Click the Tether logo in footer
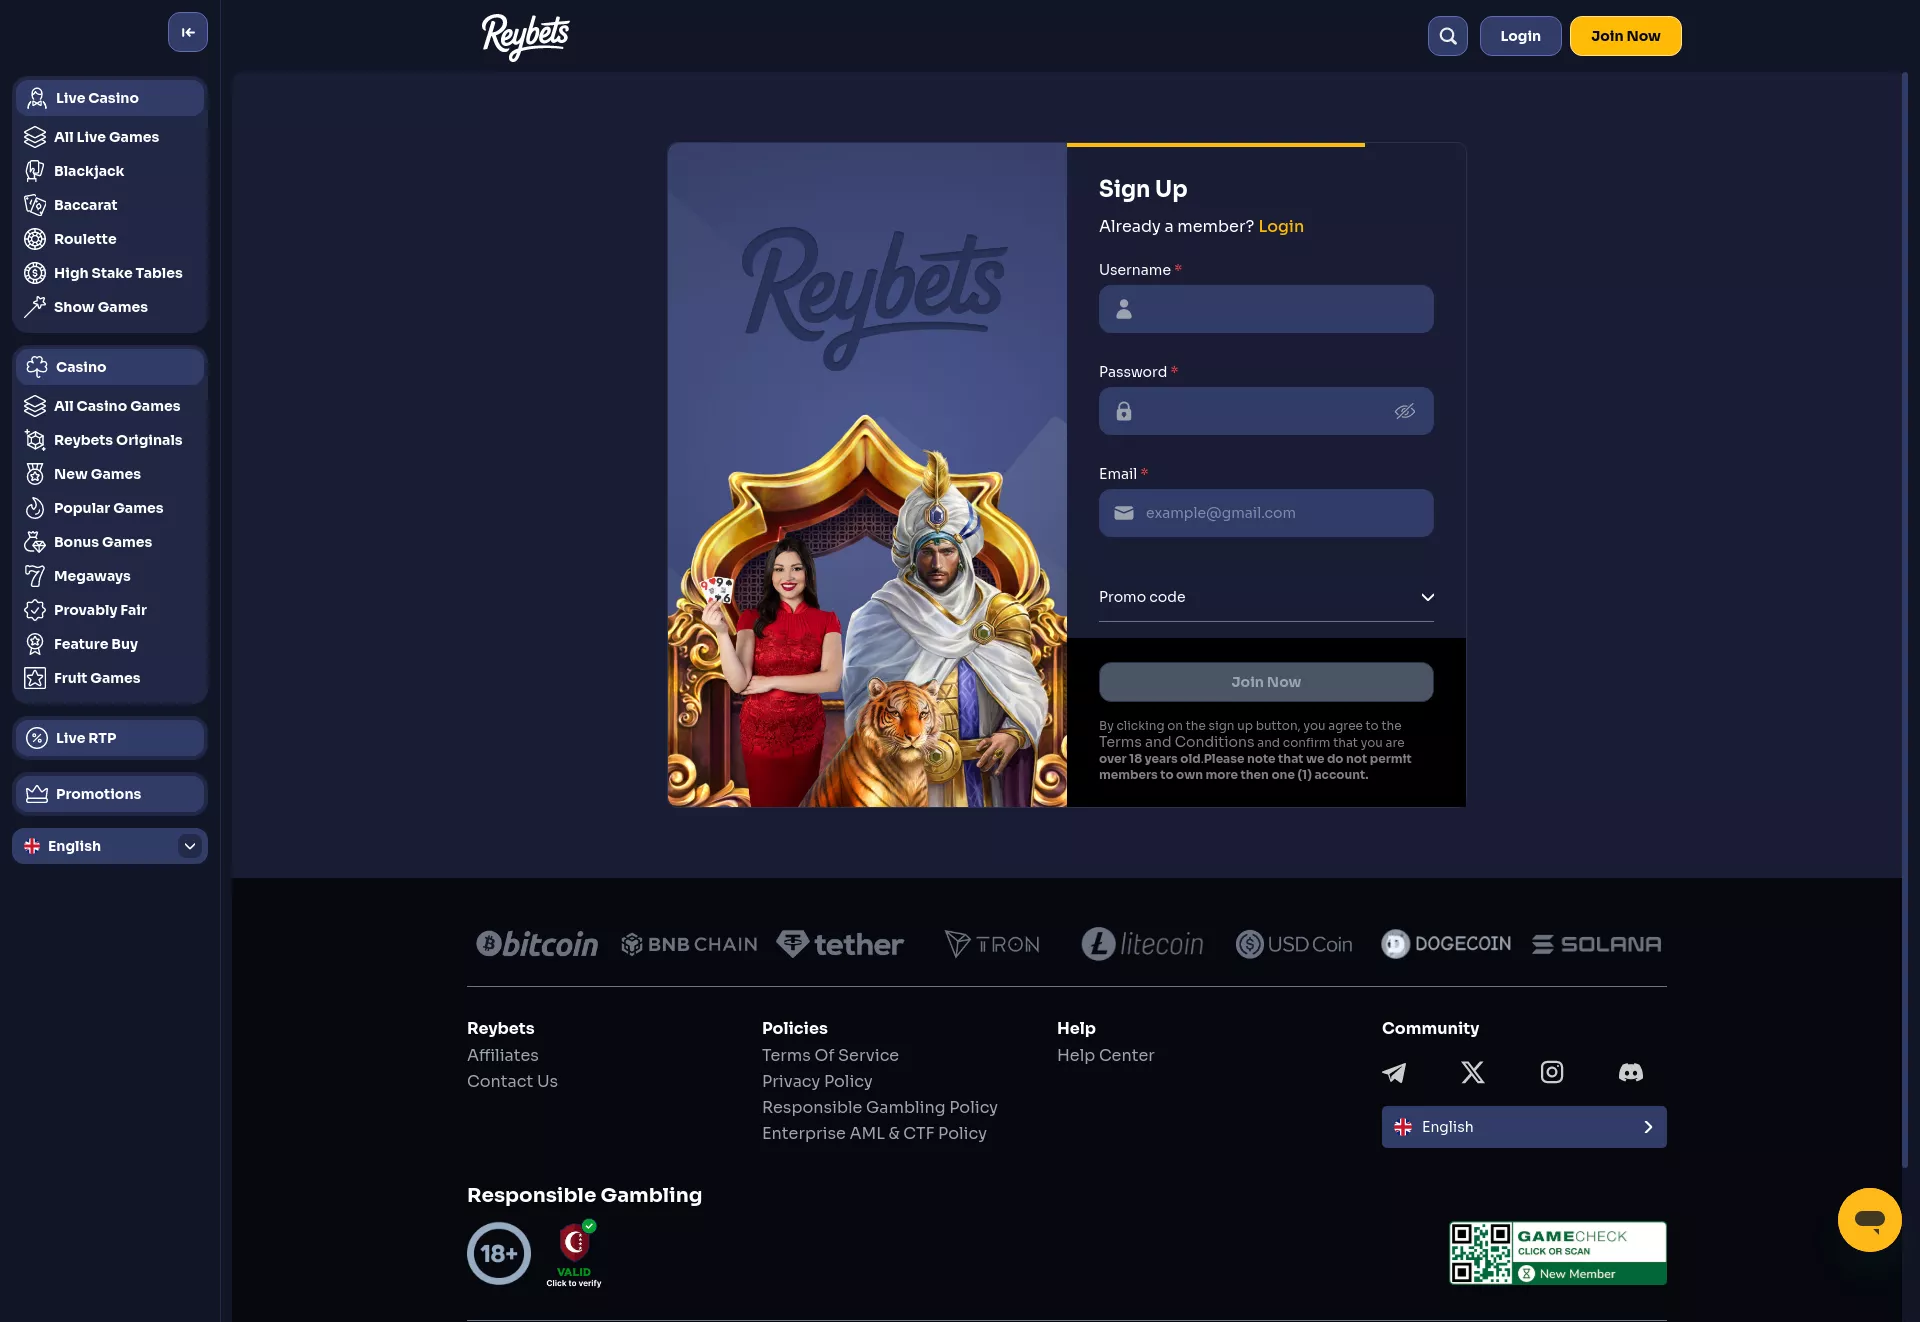The height and width of the screenshot is (1322, 1920). click(840, 944)
